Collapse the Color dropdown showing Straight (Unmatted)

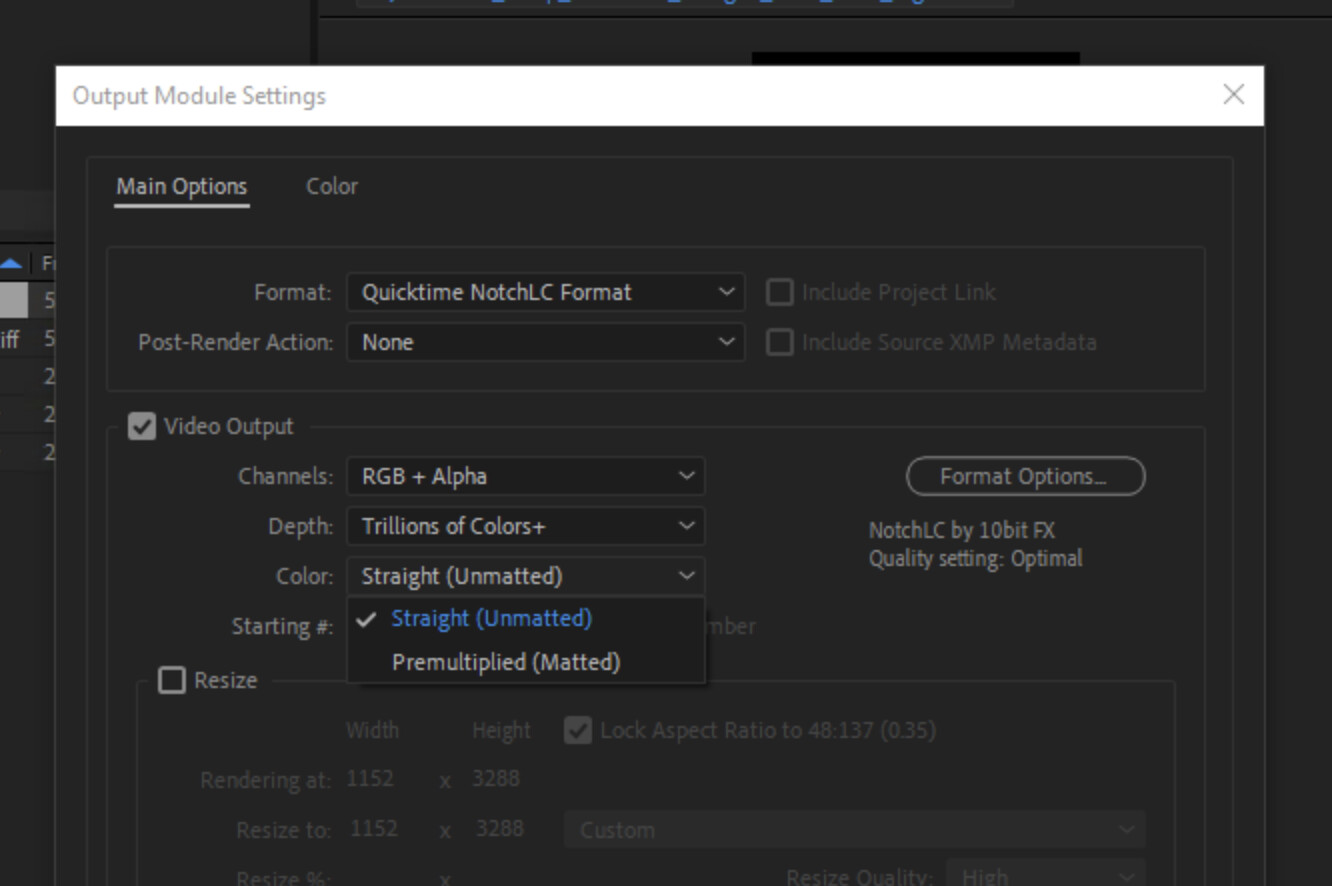(526, 576)
